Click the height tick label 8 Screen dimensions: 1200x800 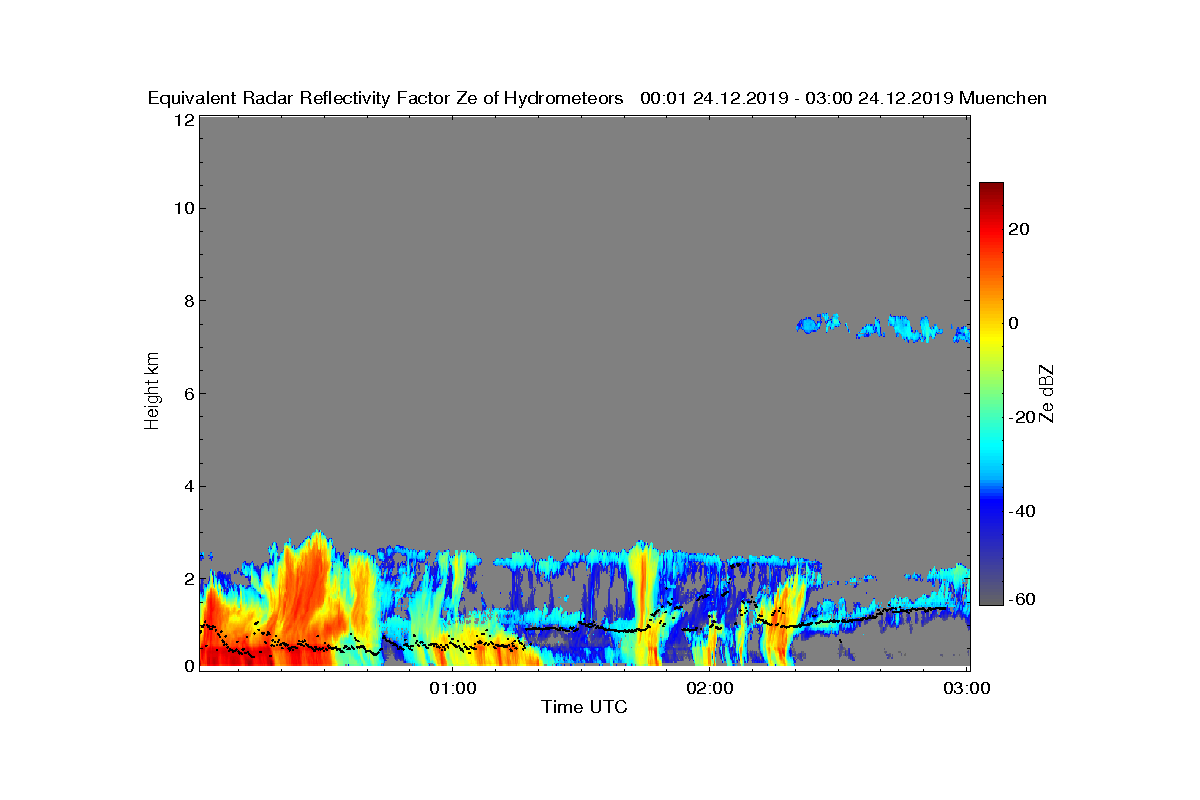click(187, 300)
